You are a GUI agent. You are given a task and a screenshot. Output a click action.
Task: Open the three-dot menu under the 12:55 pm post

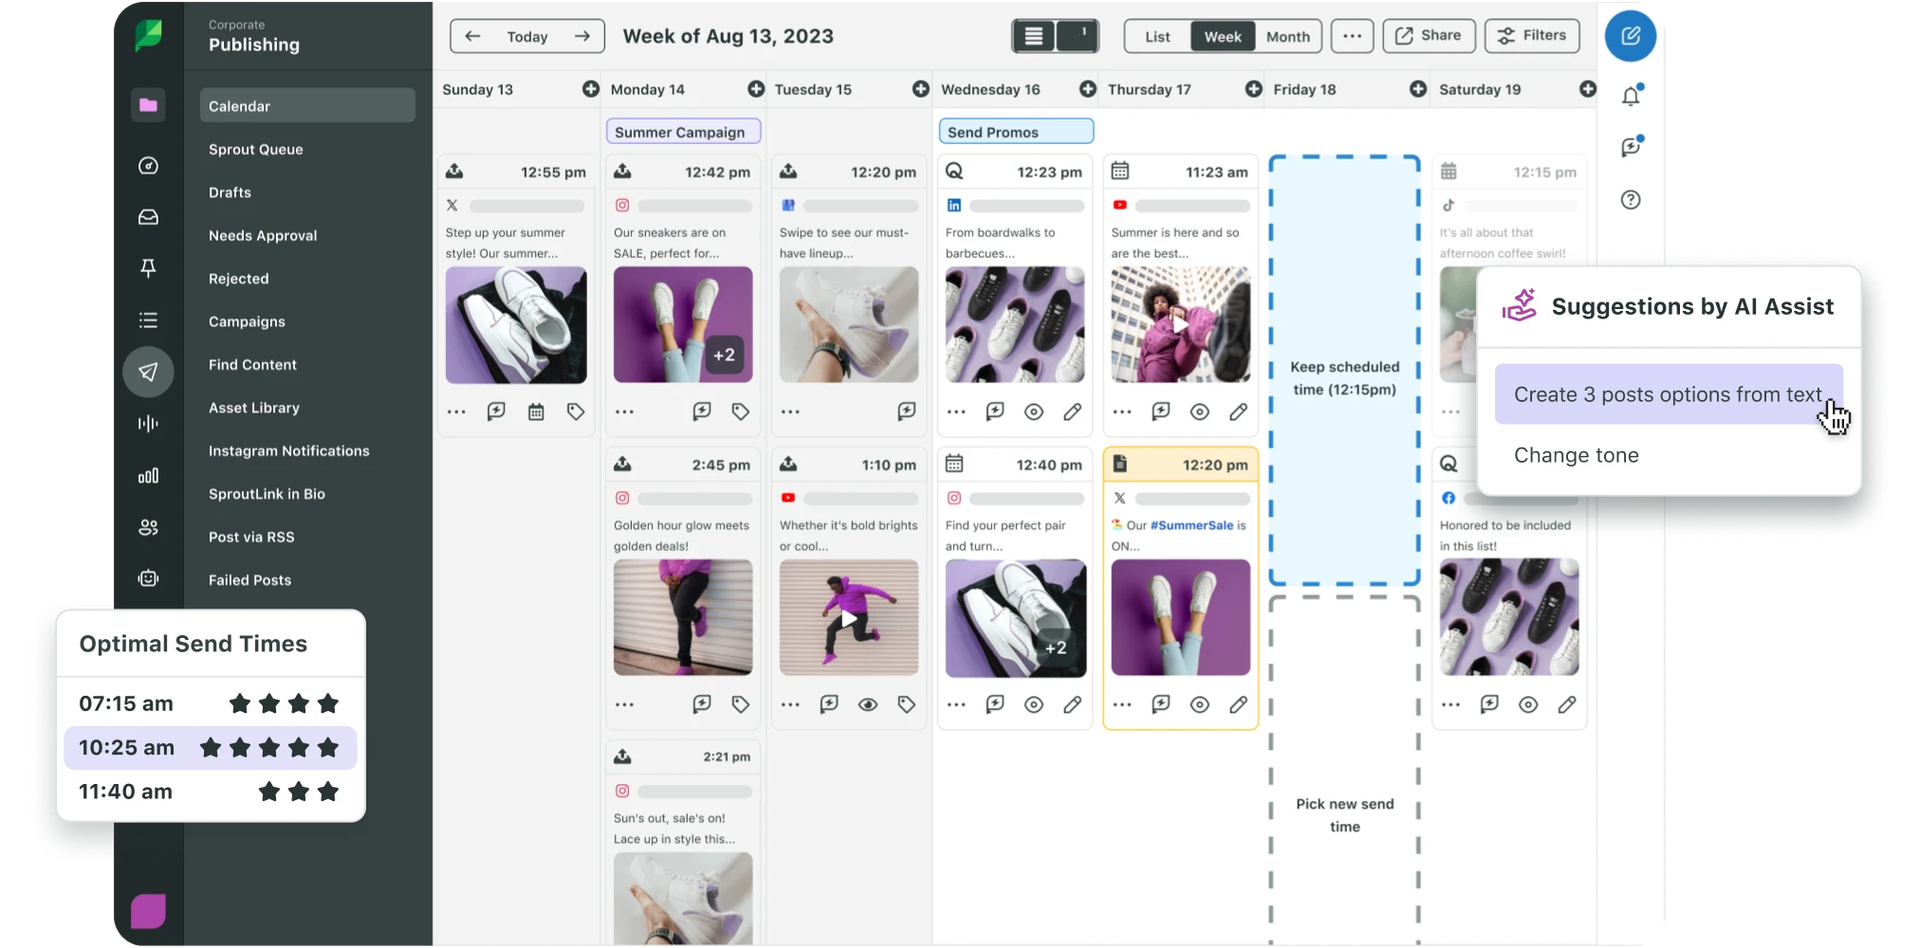pos(456,410)
